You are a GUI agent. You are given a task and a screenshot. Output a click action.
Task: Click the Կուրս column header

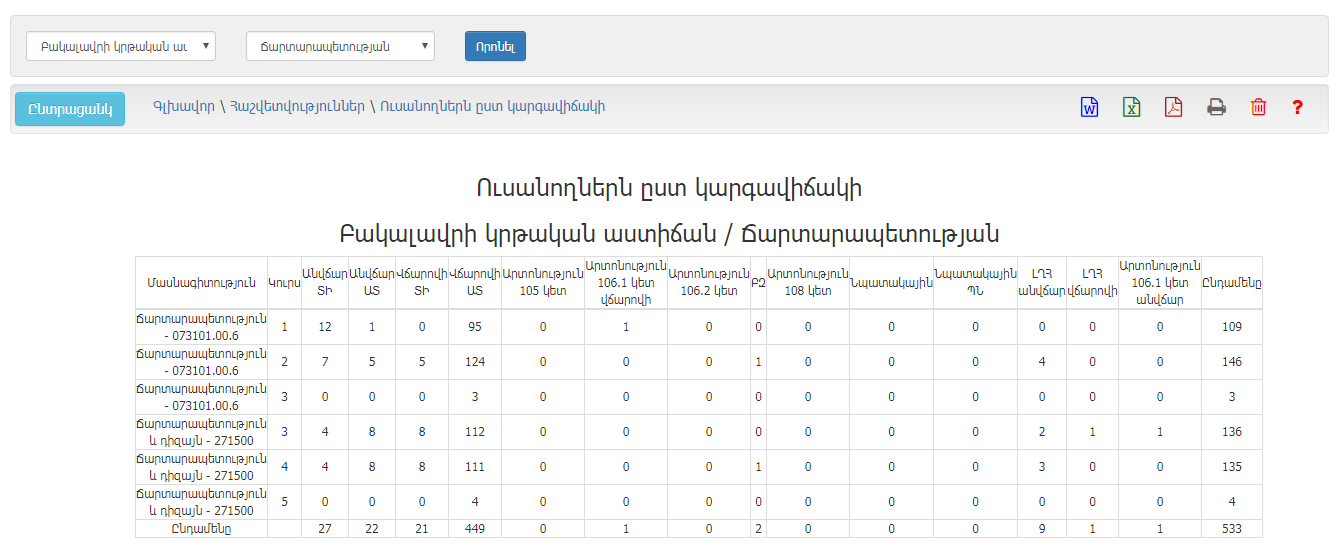(284, 283)
